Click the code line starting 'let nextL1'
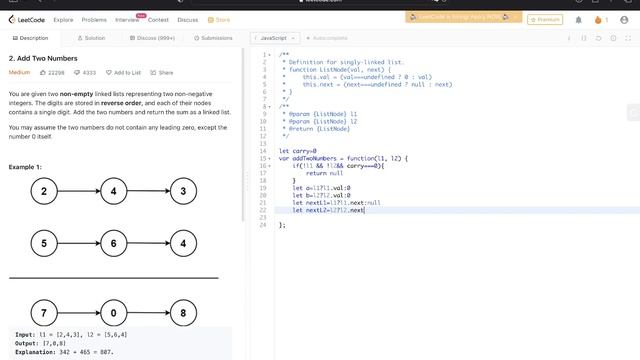The width and height of the screenshot is (640, 360). [336, 203]
